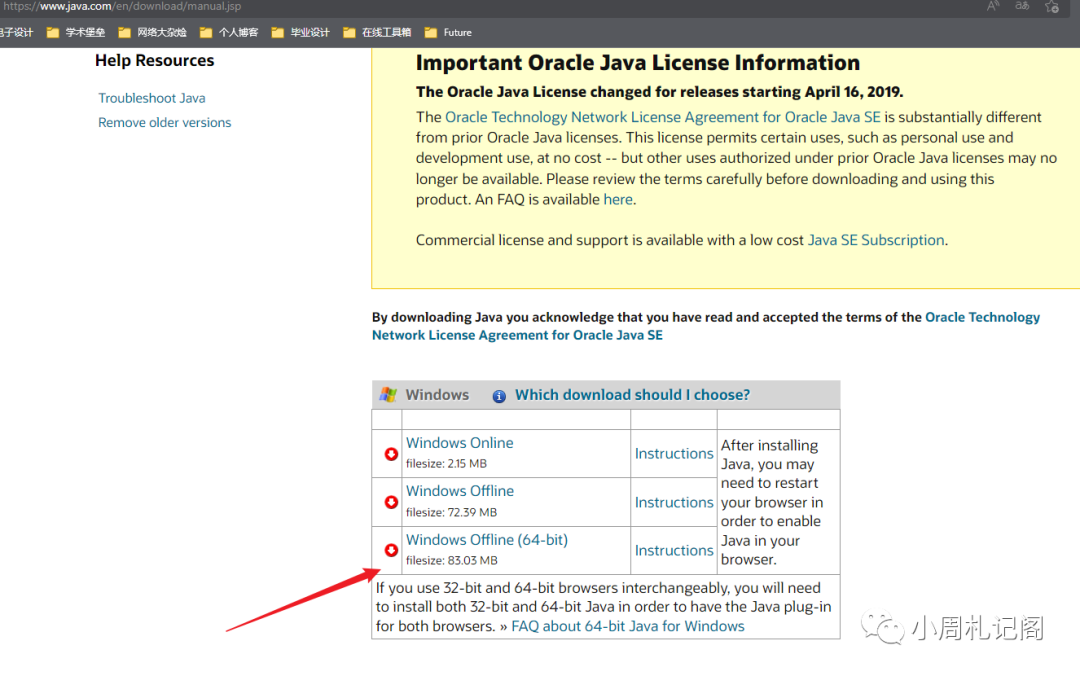
Task: Open bold Oracle Technology Network License Agreement link
Action: point(706,326)
